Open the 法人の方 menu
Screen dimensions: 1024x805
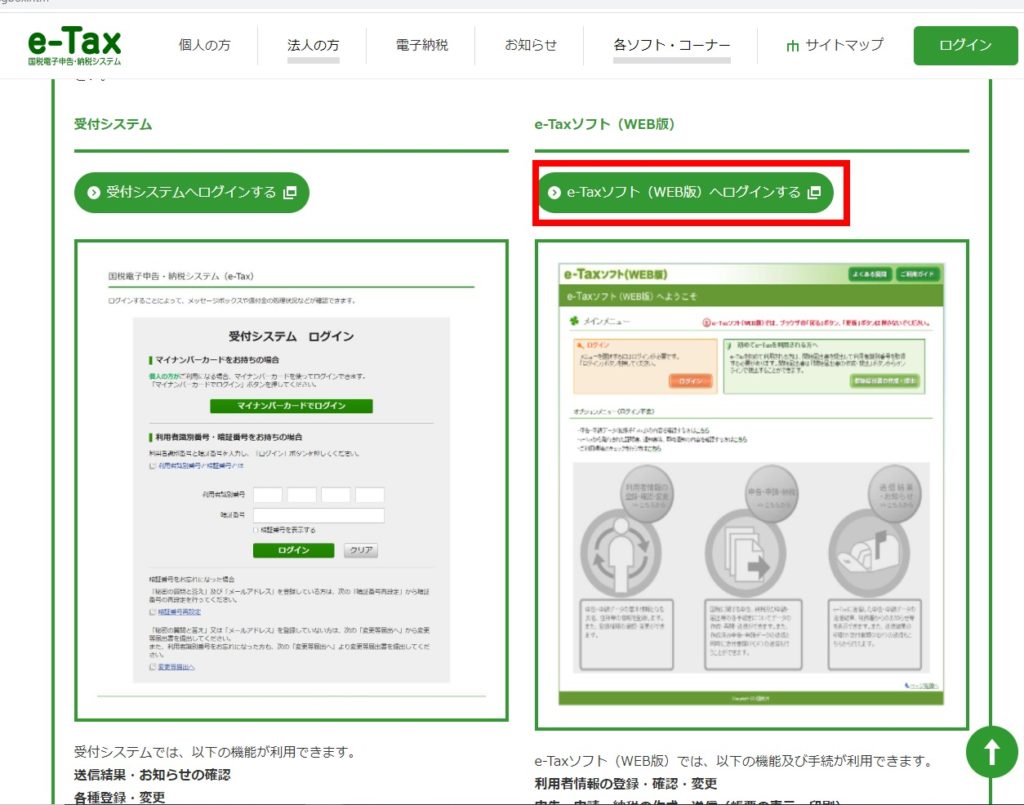pyautogui.click(x=313, y=45)
